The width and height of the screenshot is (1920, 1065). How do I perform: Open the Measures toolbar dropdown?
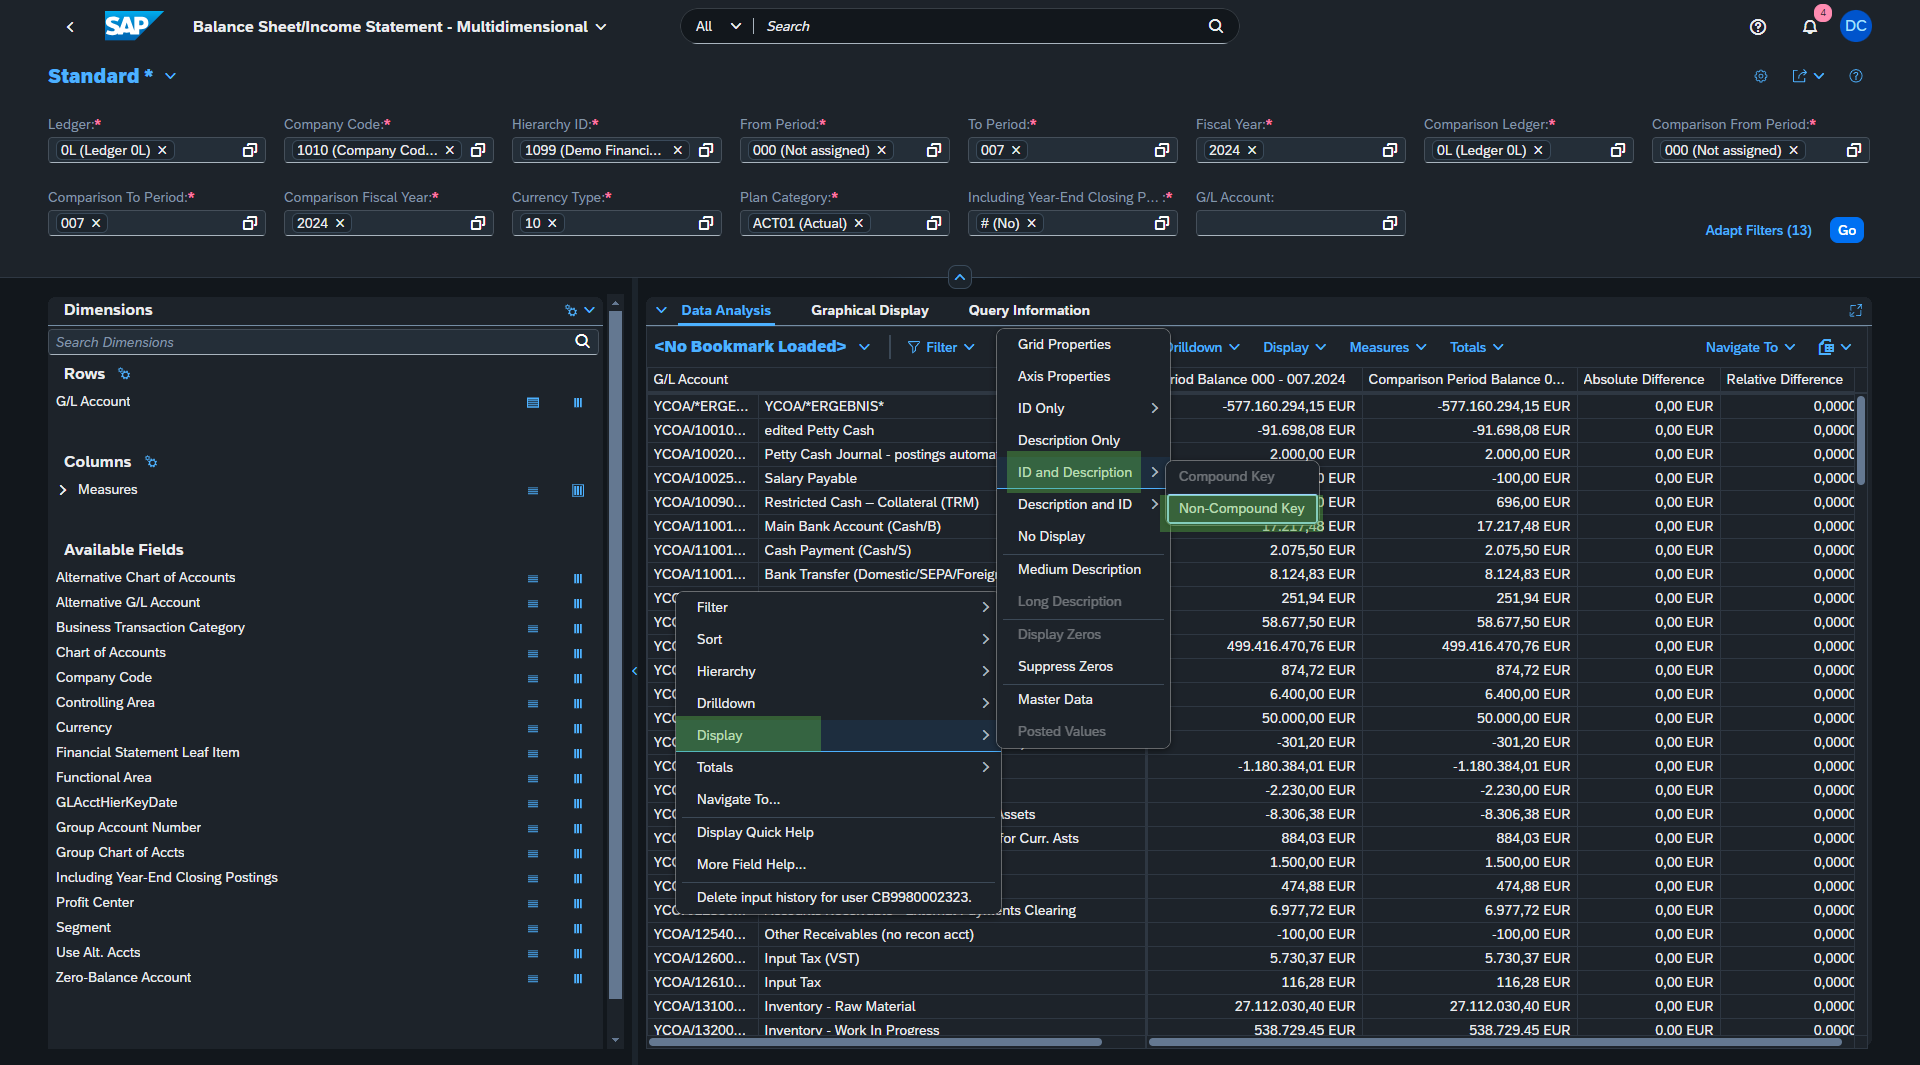pos(1387,347)
